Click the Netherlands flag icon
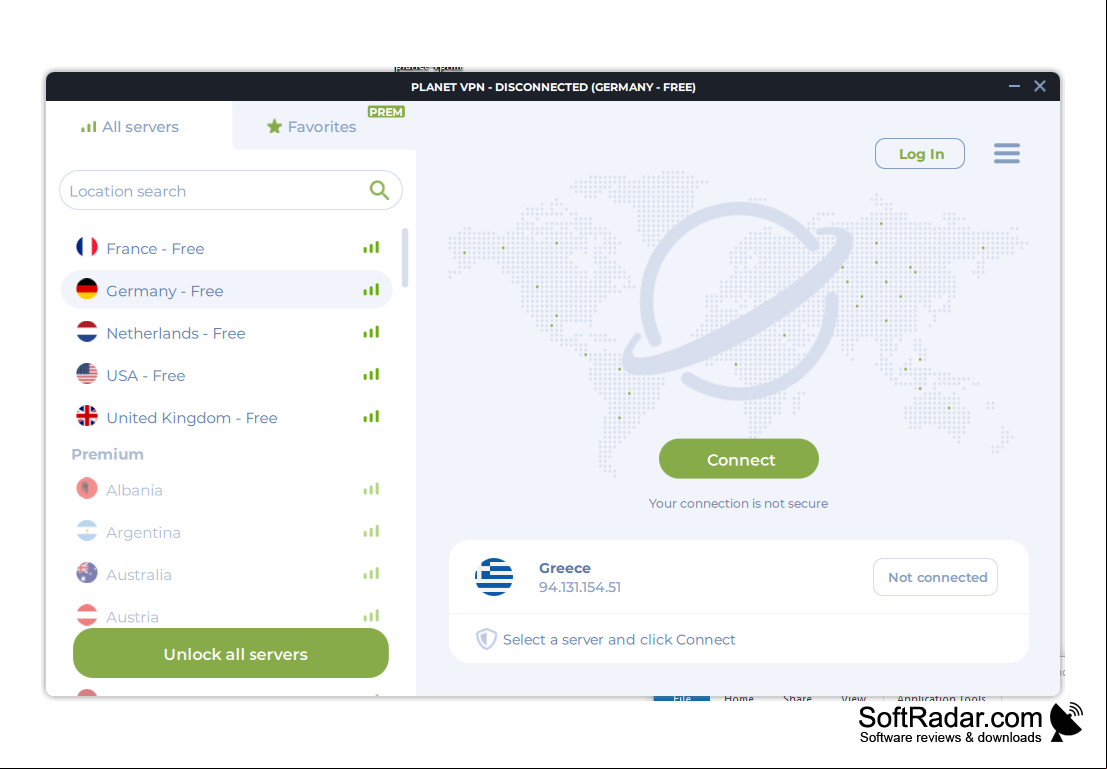The image size is (1107, 769). (x=87, y=331)
